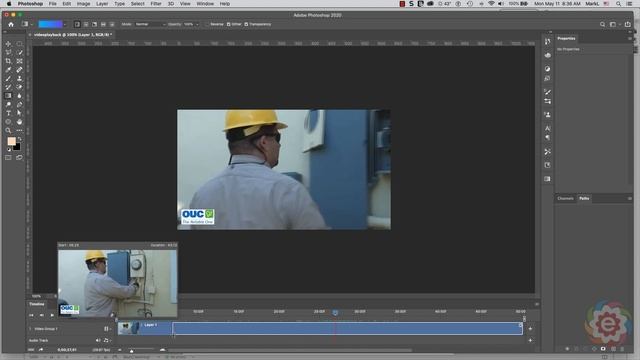Select the Hand tool
Image resolution: width=640 pixels, height=360 pixels.
pos(19,122)
